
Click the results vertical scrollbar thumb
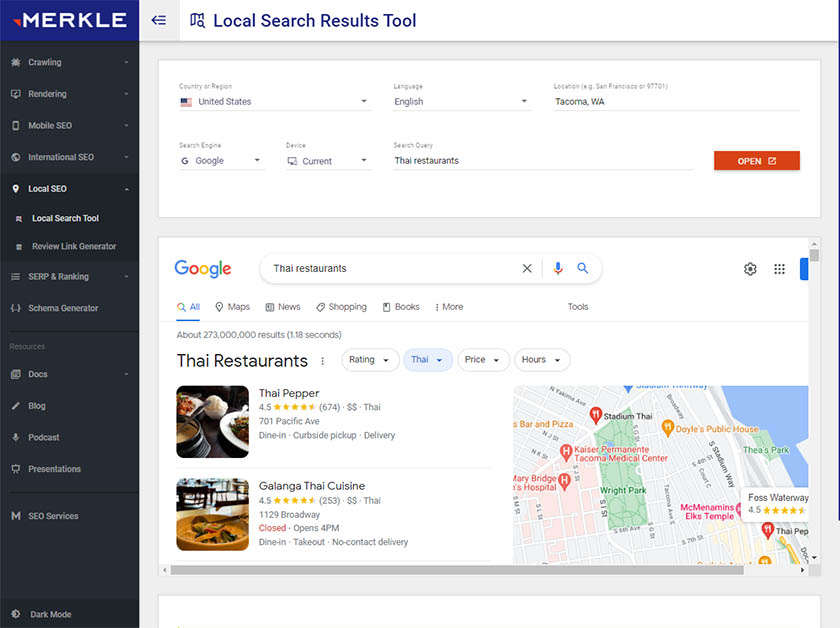click(814, 255)
